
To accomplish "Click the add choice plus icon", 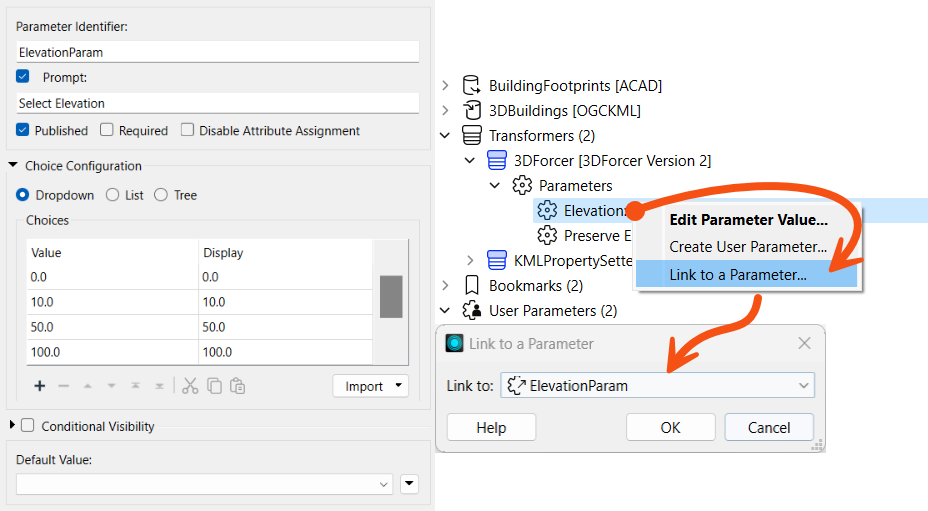I will [x=40, y=386].
